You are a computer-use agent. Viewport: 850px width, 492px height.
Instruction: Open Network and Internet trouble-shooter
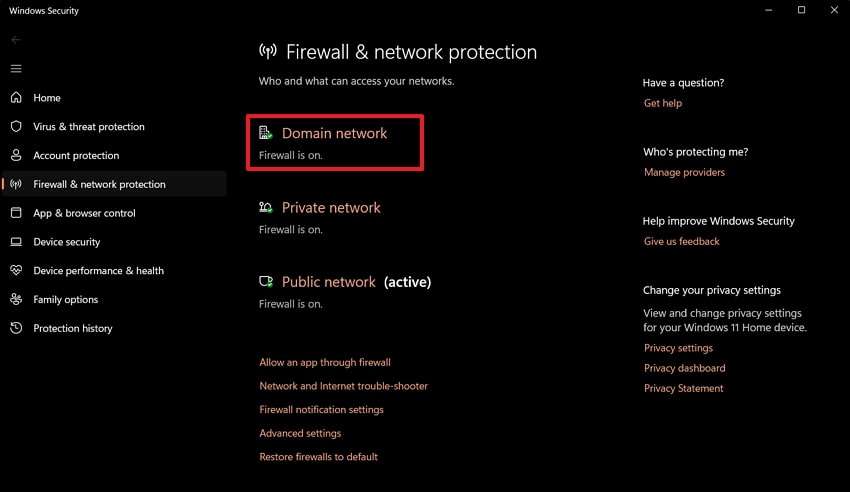[343, 386]
